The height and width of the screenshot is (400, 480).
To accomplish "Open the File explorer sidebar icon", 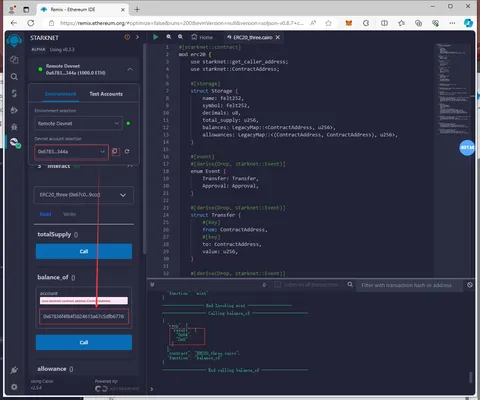I will point(14,60).
